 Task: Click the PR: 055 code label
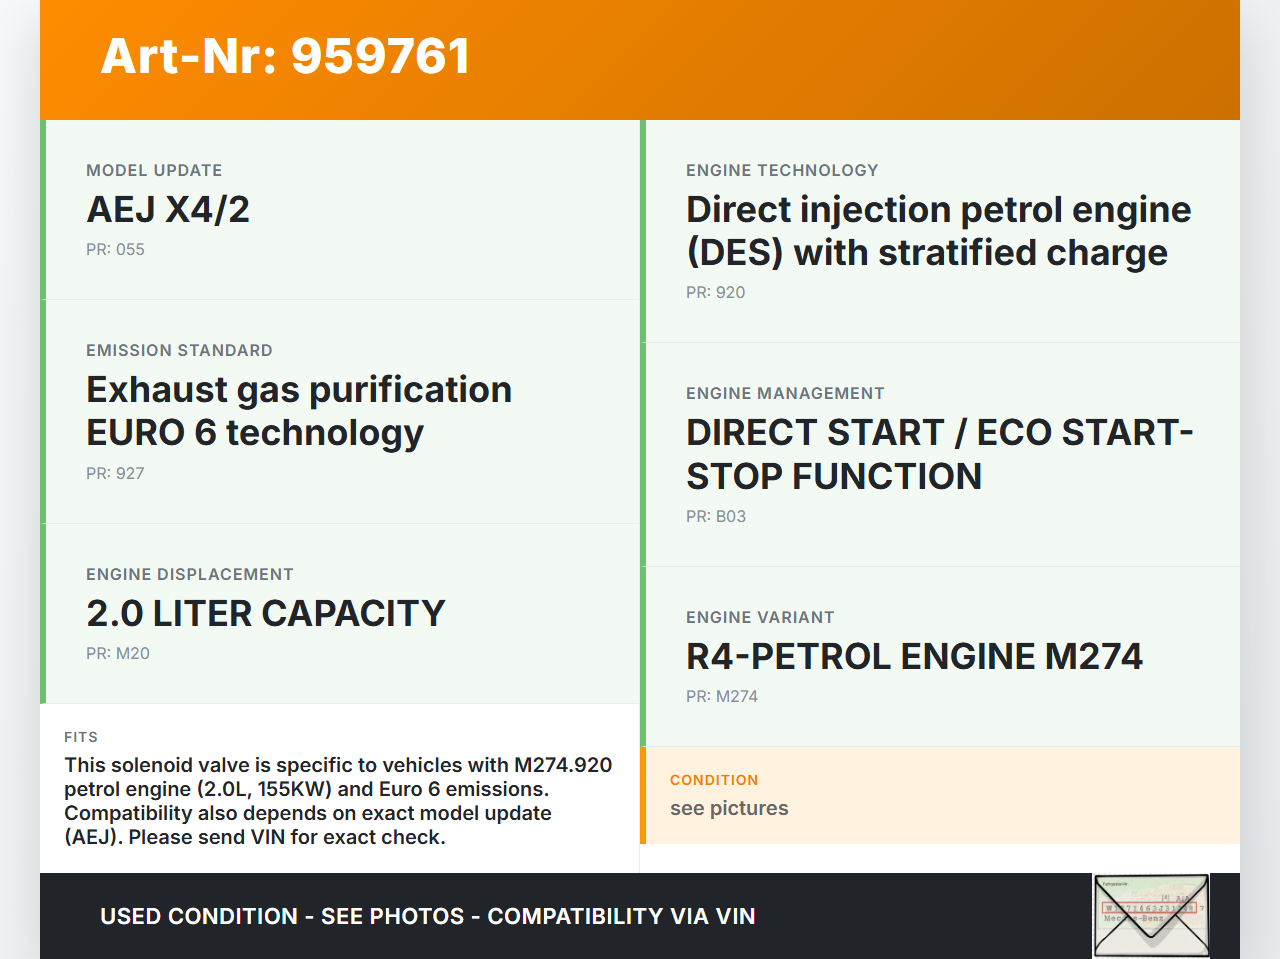(x=115, y=250)
